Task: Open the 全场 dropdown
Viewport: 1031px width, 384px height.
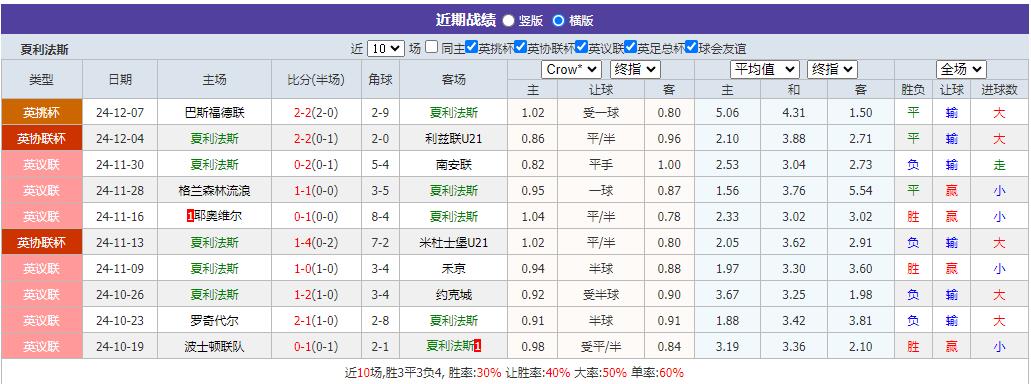Action: [961, 69]
